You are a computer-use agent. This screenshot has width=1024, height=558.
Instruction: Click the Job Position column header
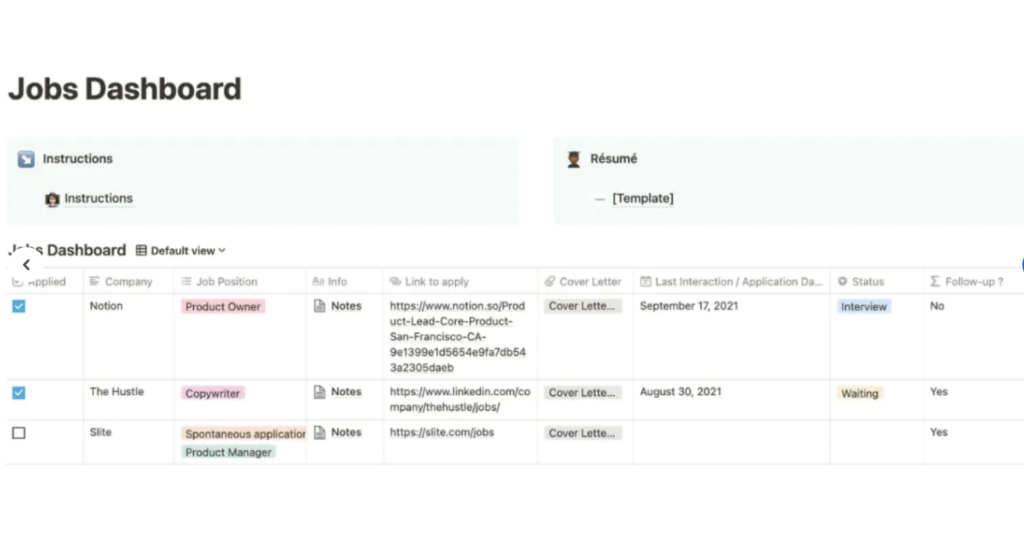click(x=226, y=282)
